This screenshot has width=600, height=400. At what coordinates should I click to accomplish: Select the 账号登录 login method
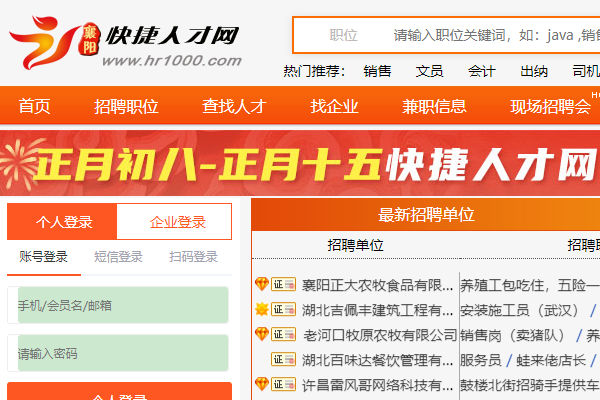[x=44, y=256]
